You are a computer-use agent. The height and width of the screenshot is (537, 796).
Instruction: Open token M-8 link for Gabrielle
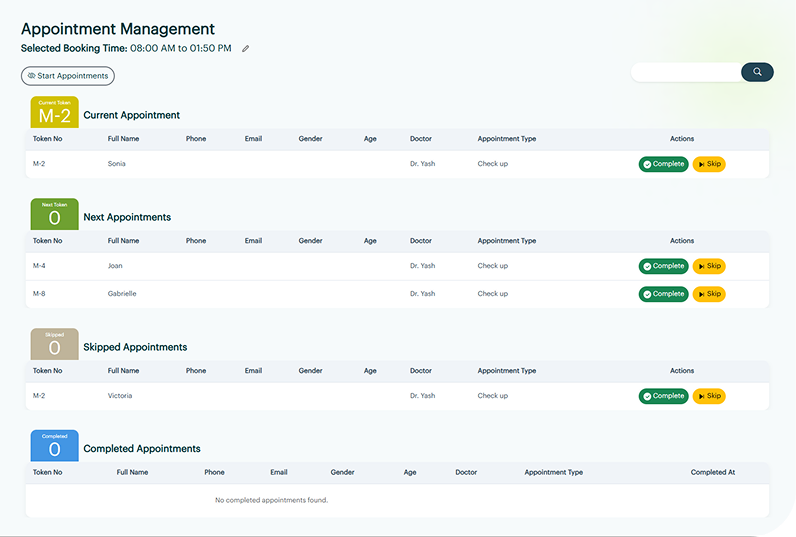39,294
